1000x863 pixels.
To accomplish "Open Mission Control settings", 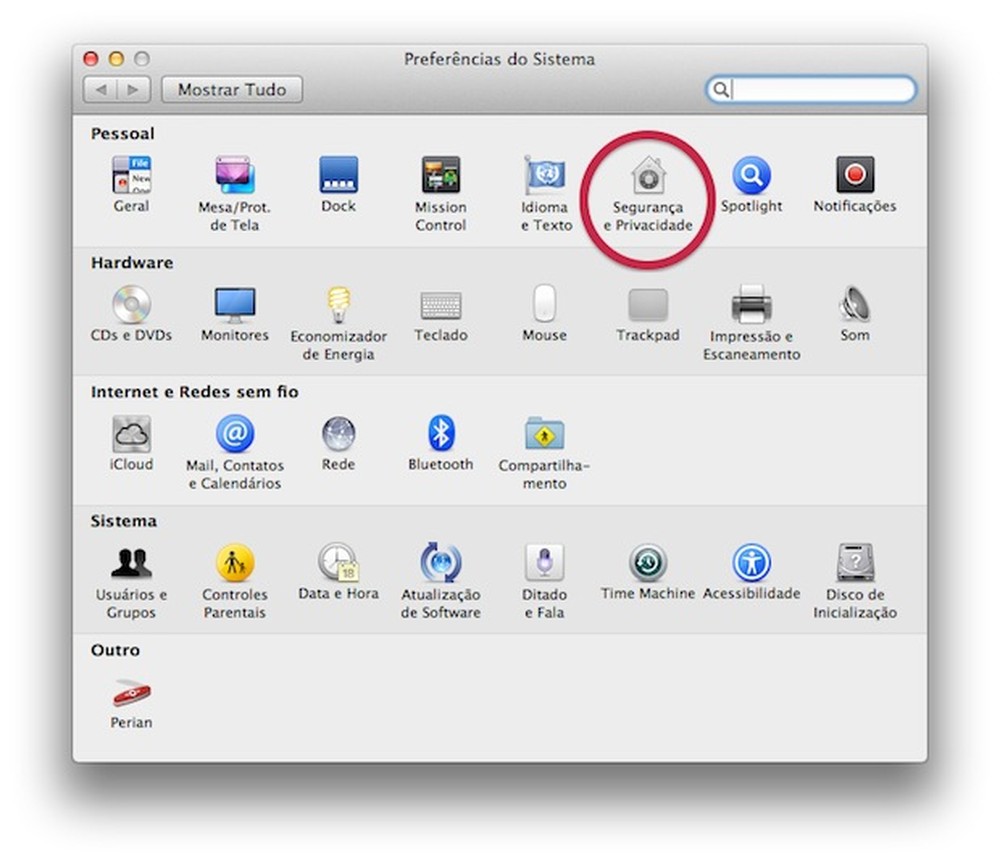I will tap(440, 176).
